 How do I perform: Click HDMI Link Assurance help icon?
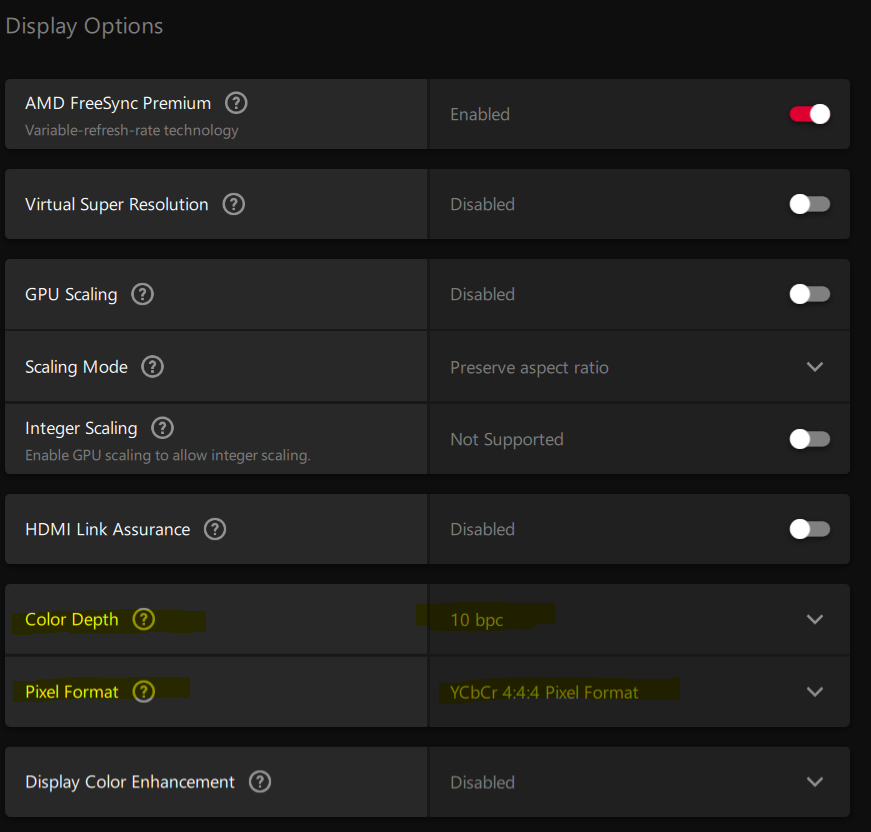pyautogui.click(x=215, y=529)
